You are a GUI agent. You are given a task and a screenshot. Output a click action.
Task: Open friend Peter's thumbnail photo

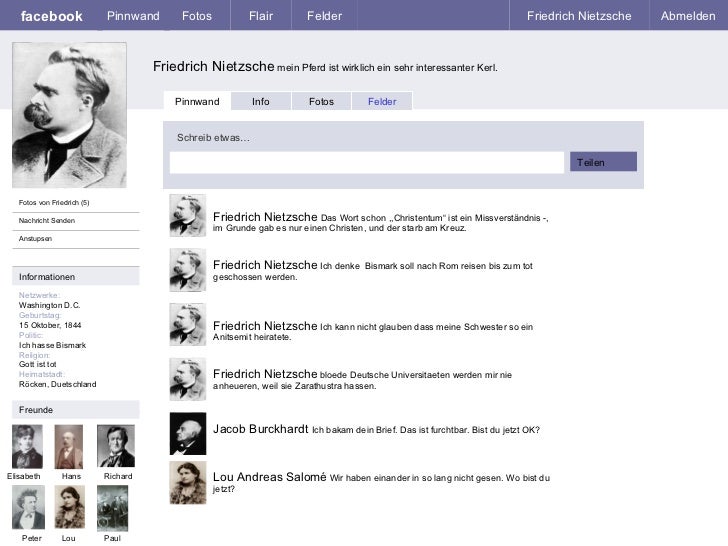28,507
